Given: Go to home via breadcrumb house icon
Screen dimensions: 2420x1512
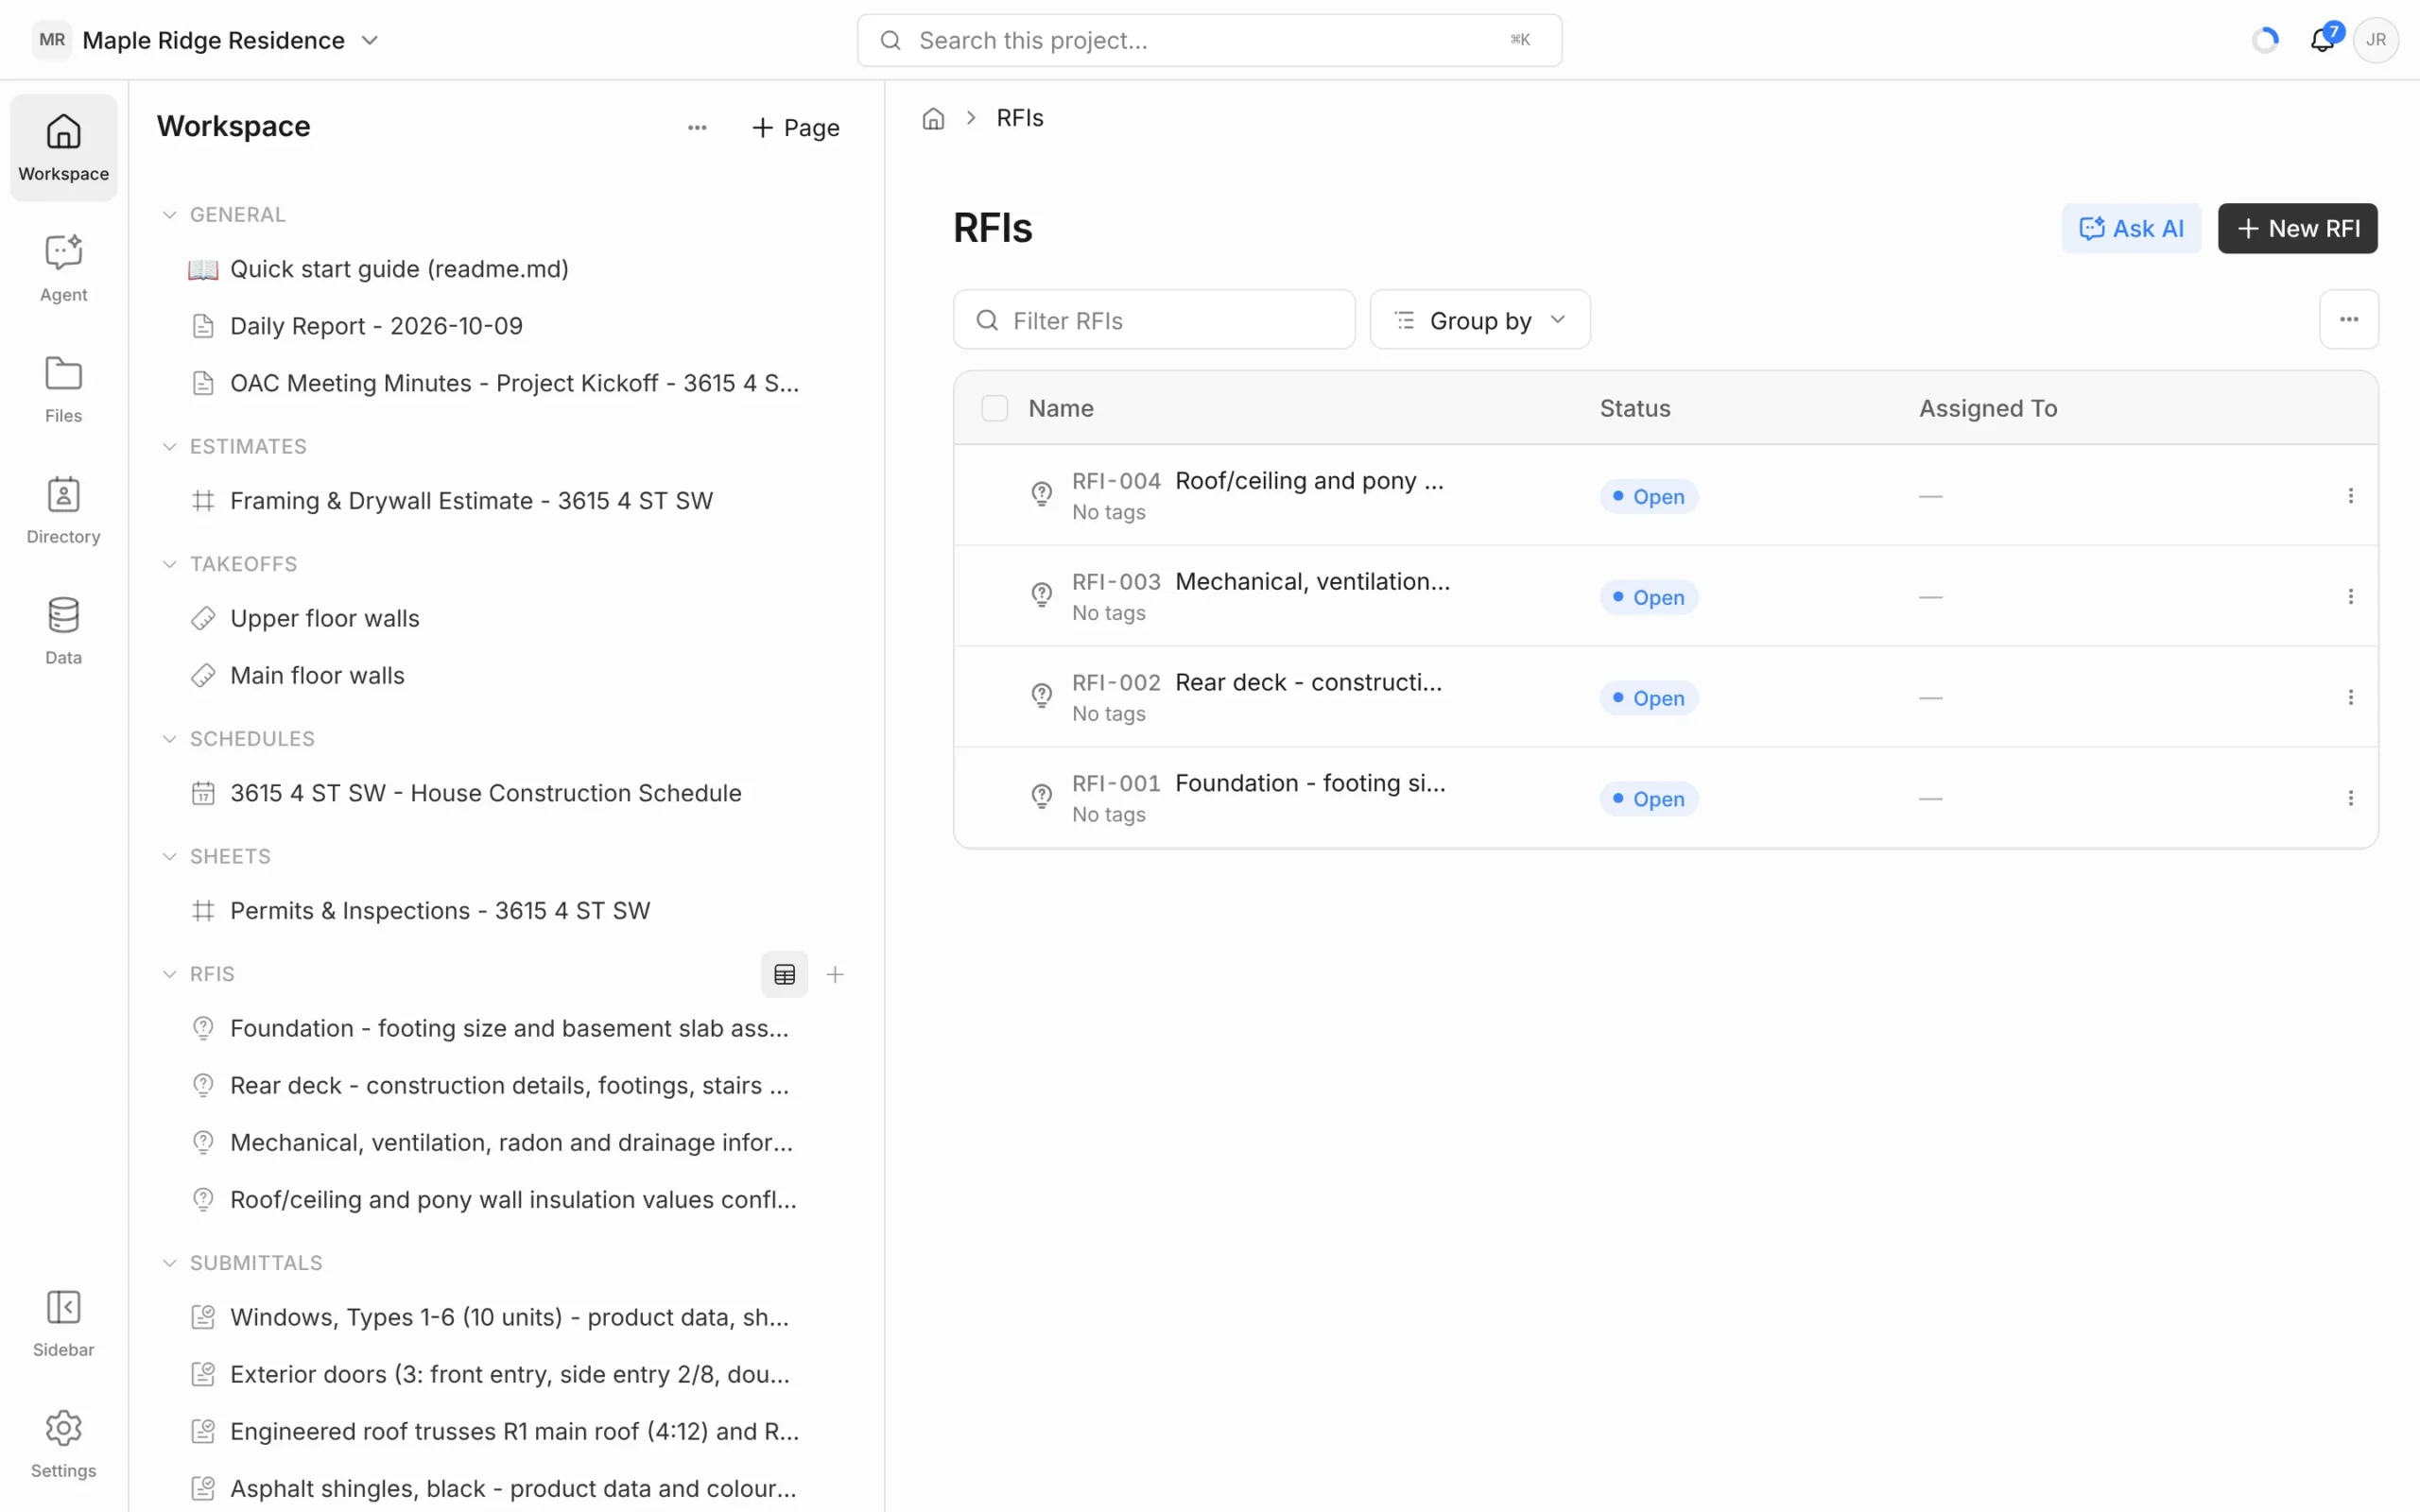Looking at the screenshot, I should pyautogui.click(x=933, y=118).
